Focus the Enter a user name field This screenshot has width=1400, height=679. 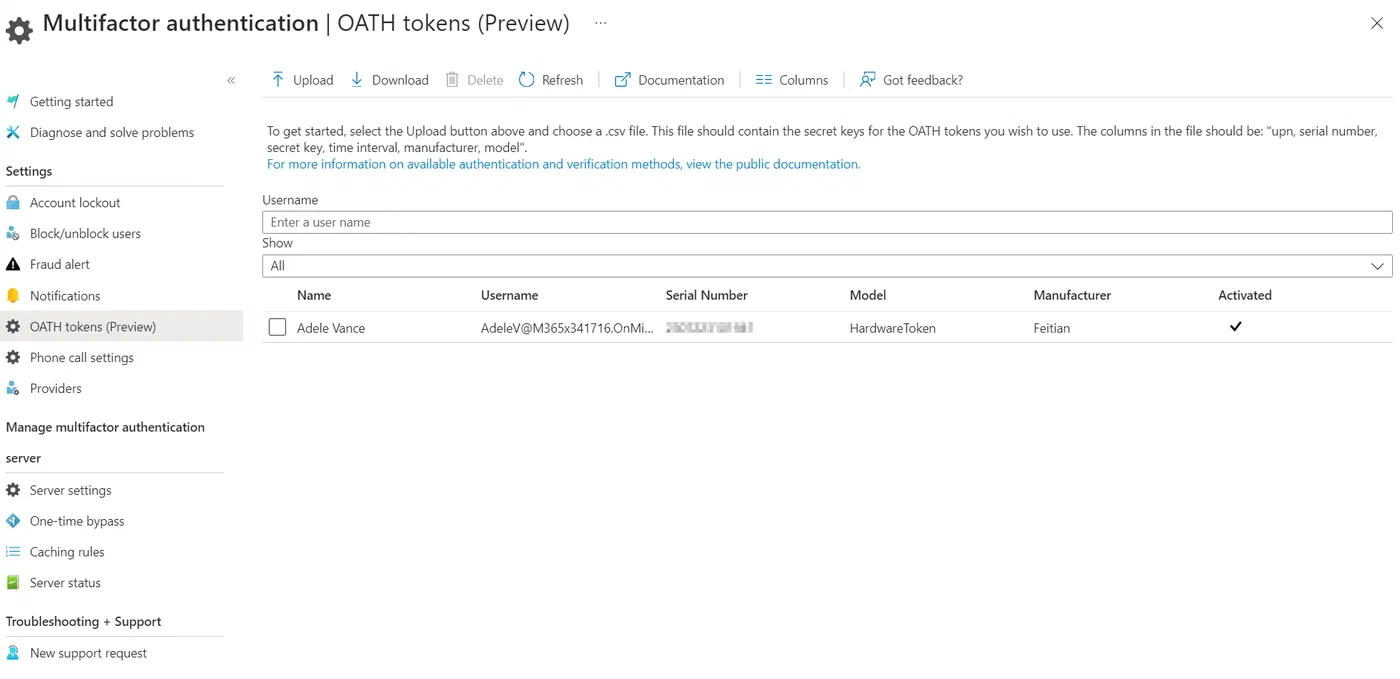pos(827,222)
